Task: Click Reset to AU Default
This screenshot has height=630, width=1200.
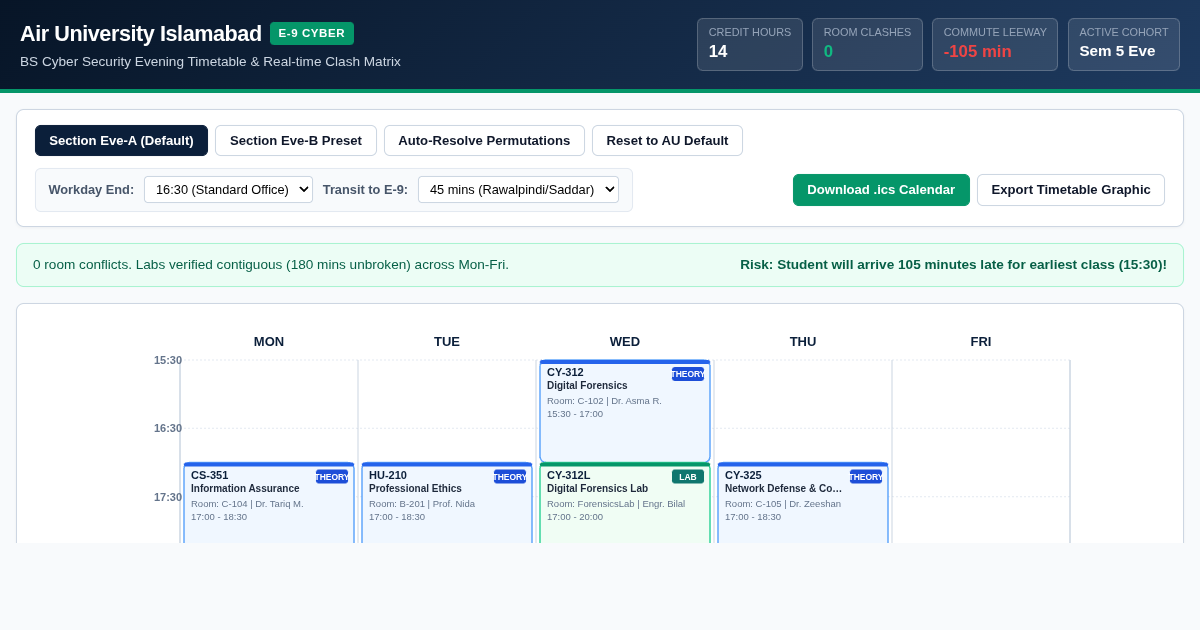Action: pos(667,140)
